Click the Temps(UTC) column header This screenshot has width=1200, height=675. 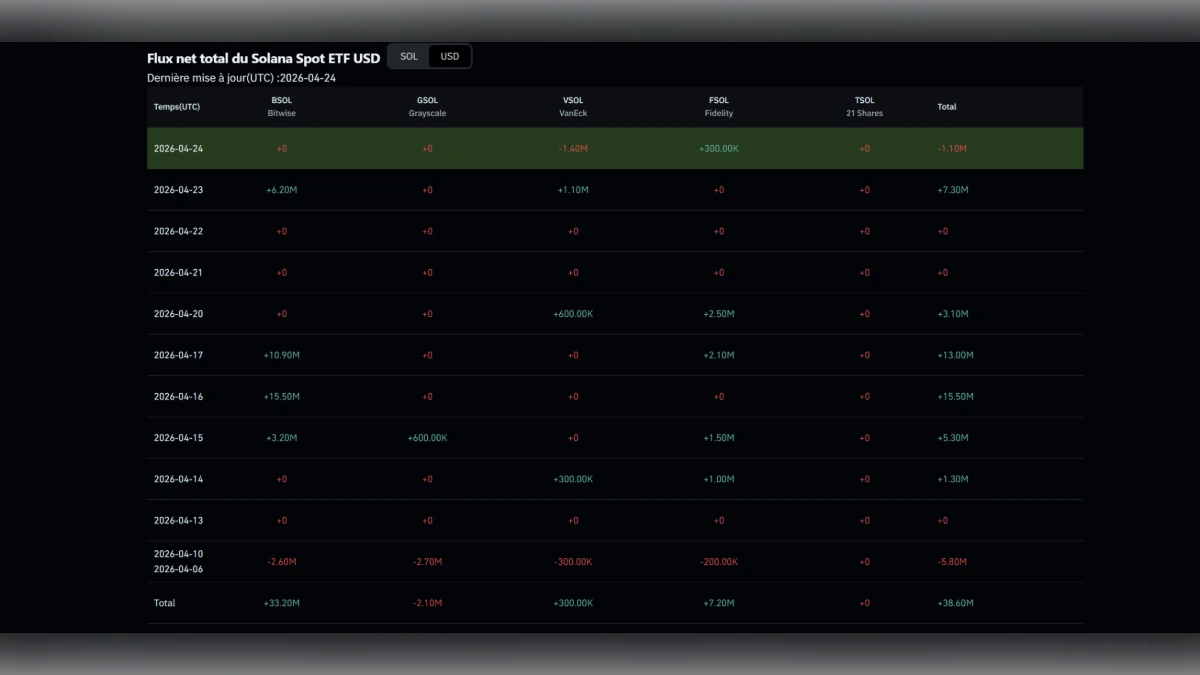[177, 107]
